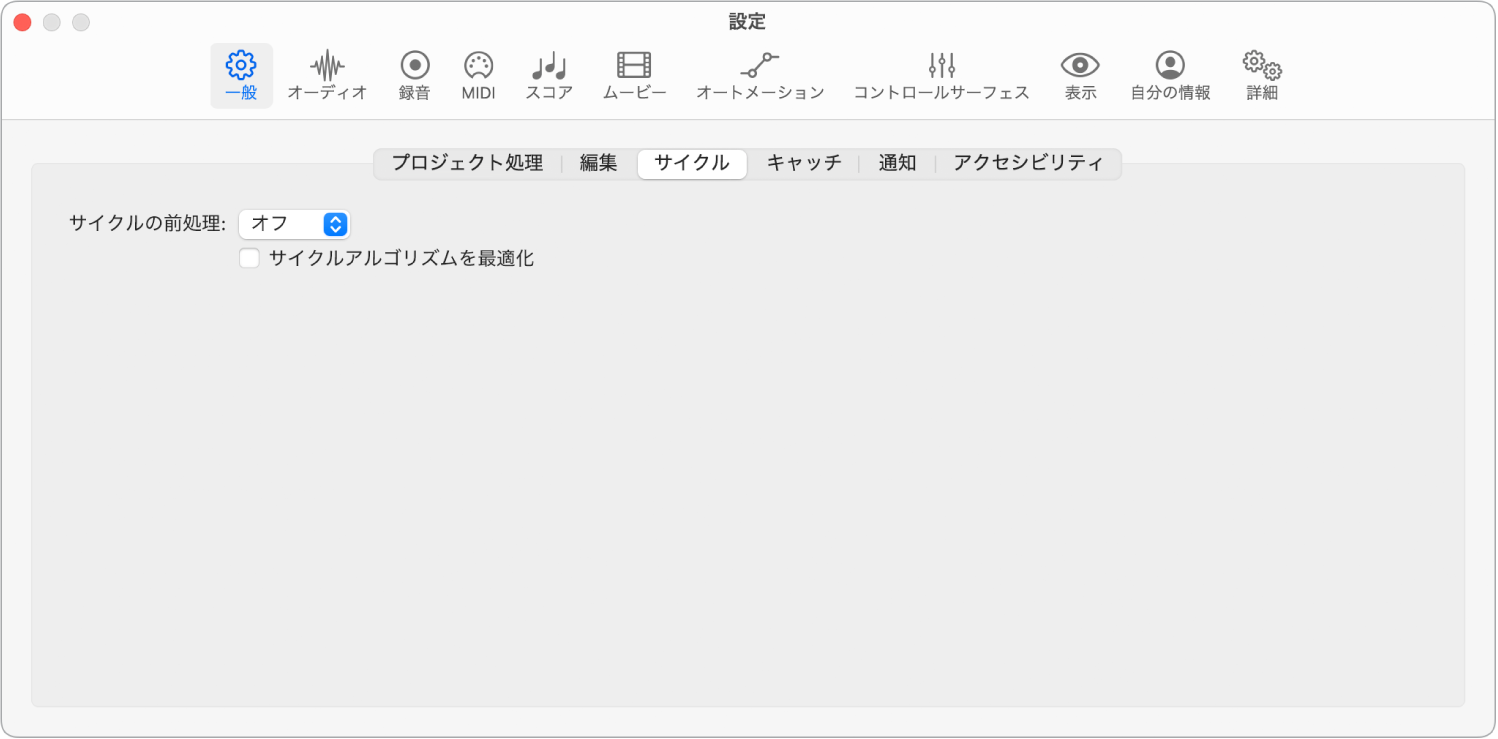
Task: Open the MIDI settings pane
Action: click(478, 76)
